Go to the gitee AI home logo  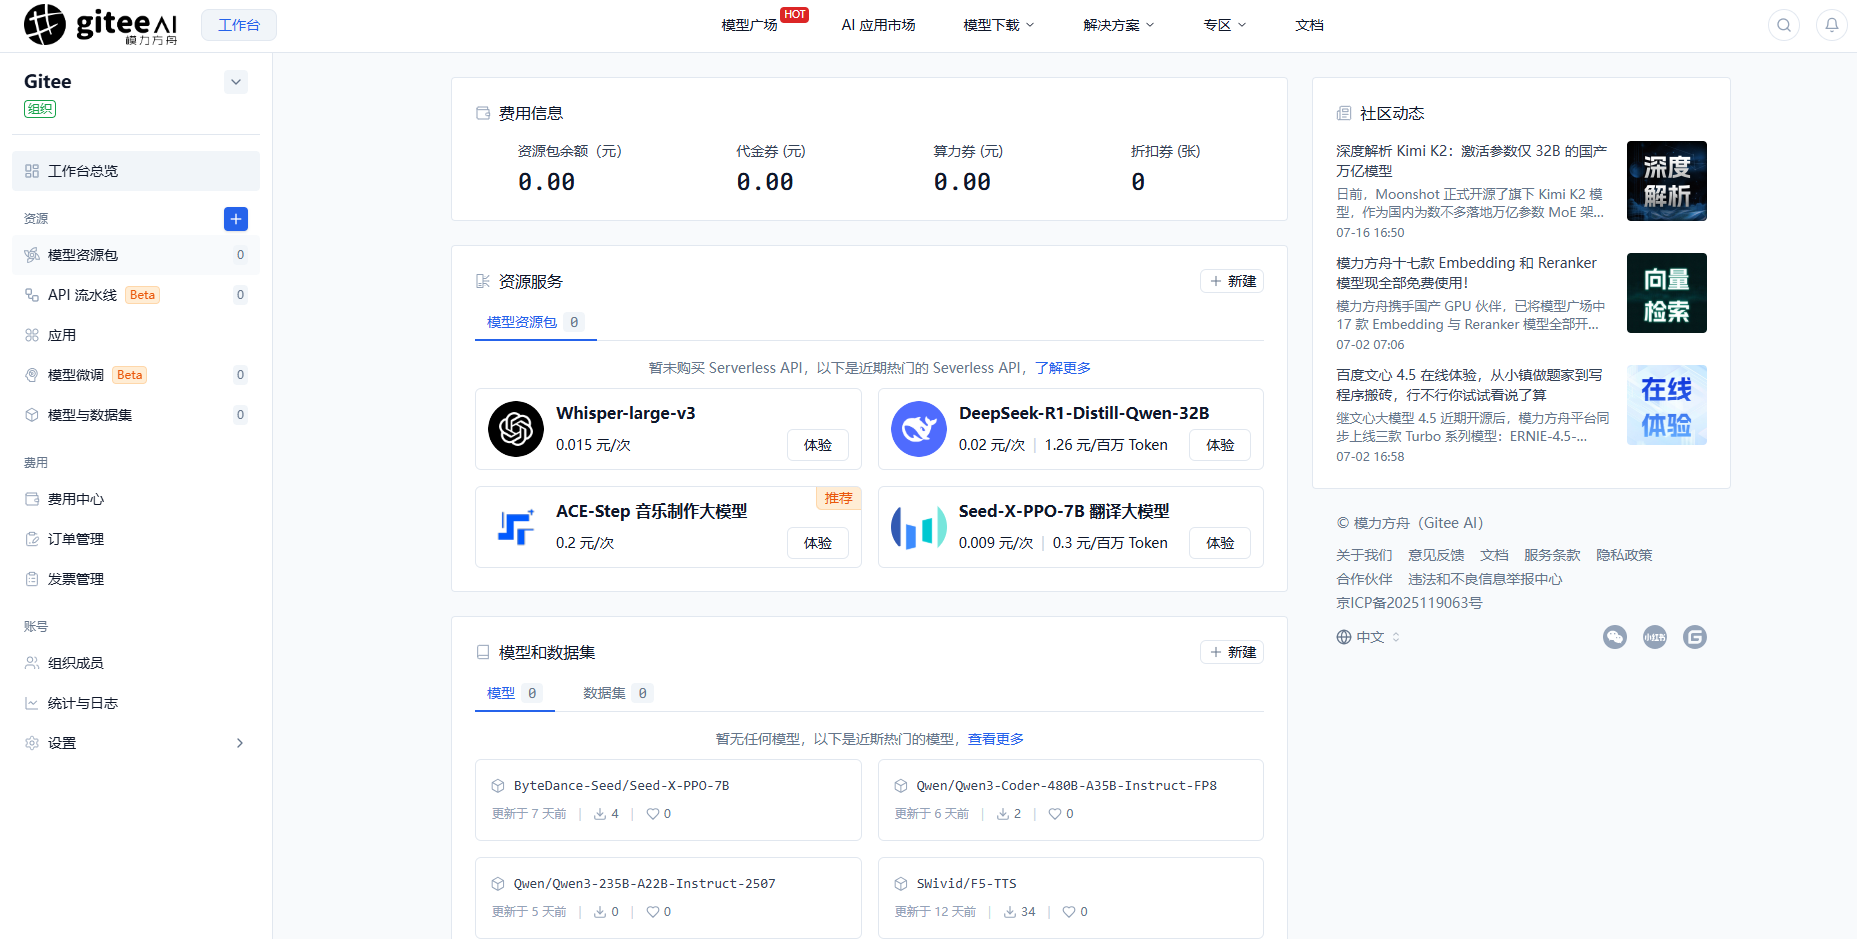click(x=101, y=25)
